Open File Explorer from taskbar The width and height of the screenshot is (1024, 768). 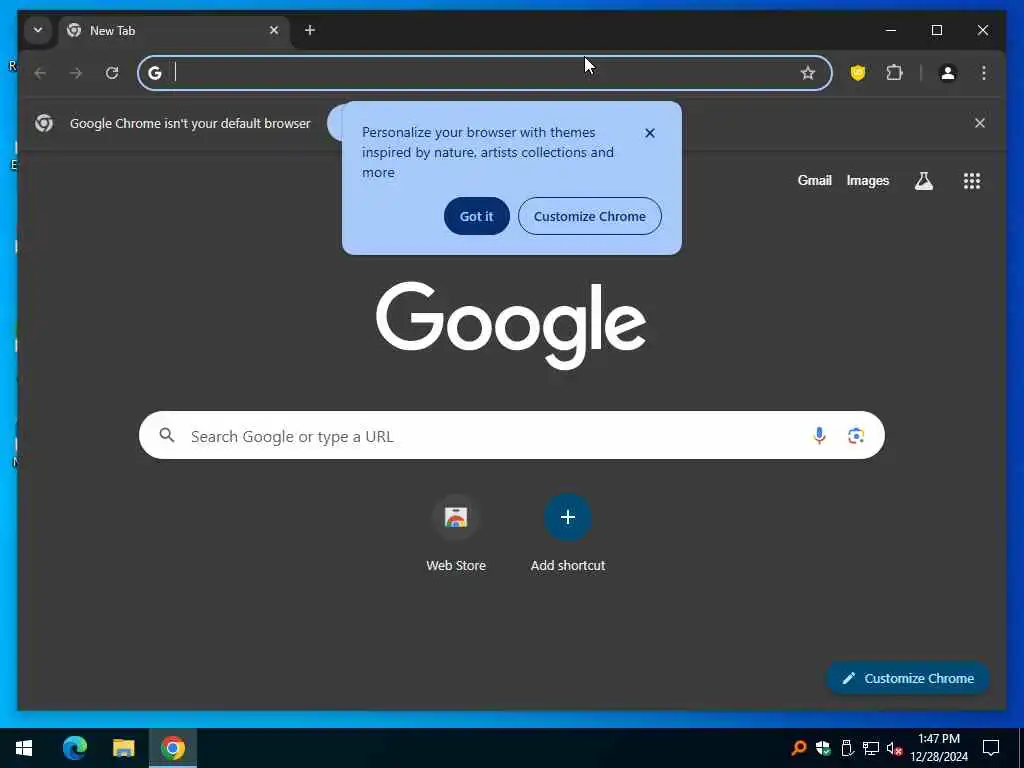pyautogui.click(x=123, y=748)
